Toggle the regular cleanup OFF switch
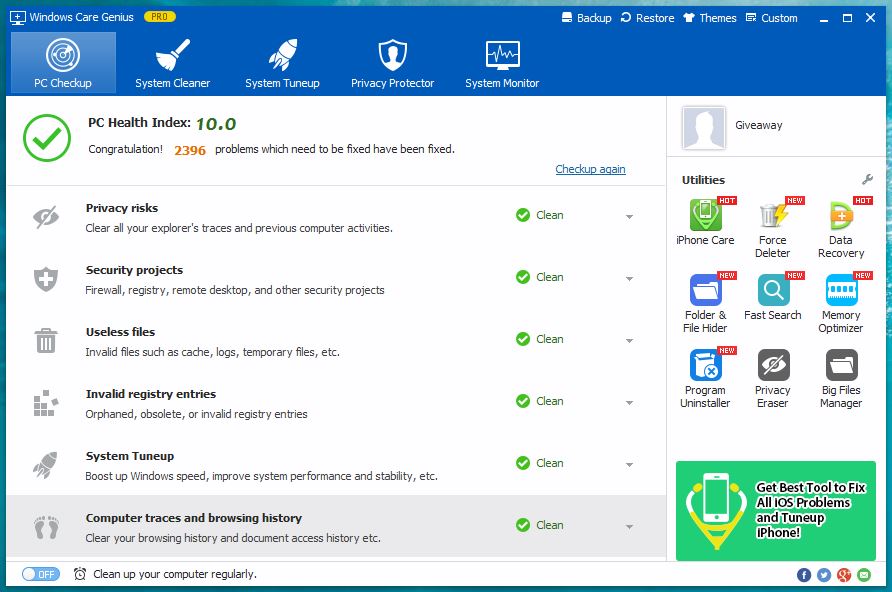This screenshot has height=592, width=892. pyautogui.click(x=40, y=574)
